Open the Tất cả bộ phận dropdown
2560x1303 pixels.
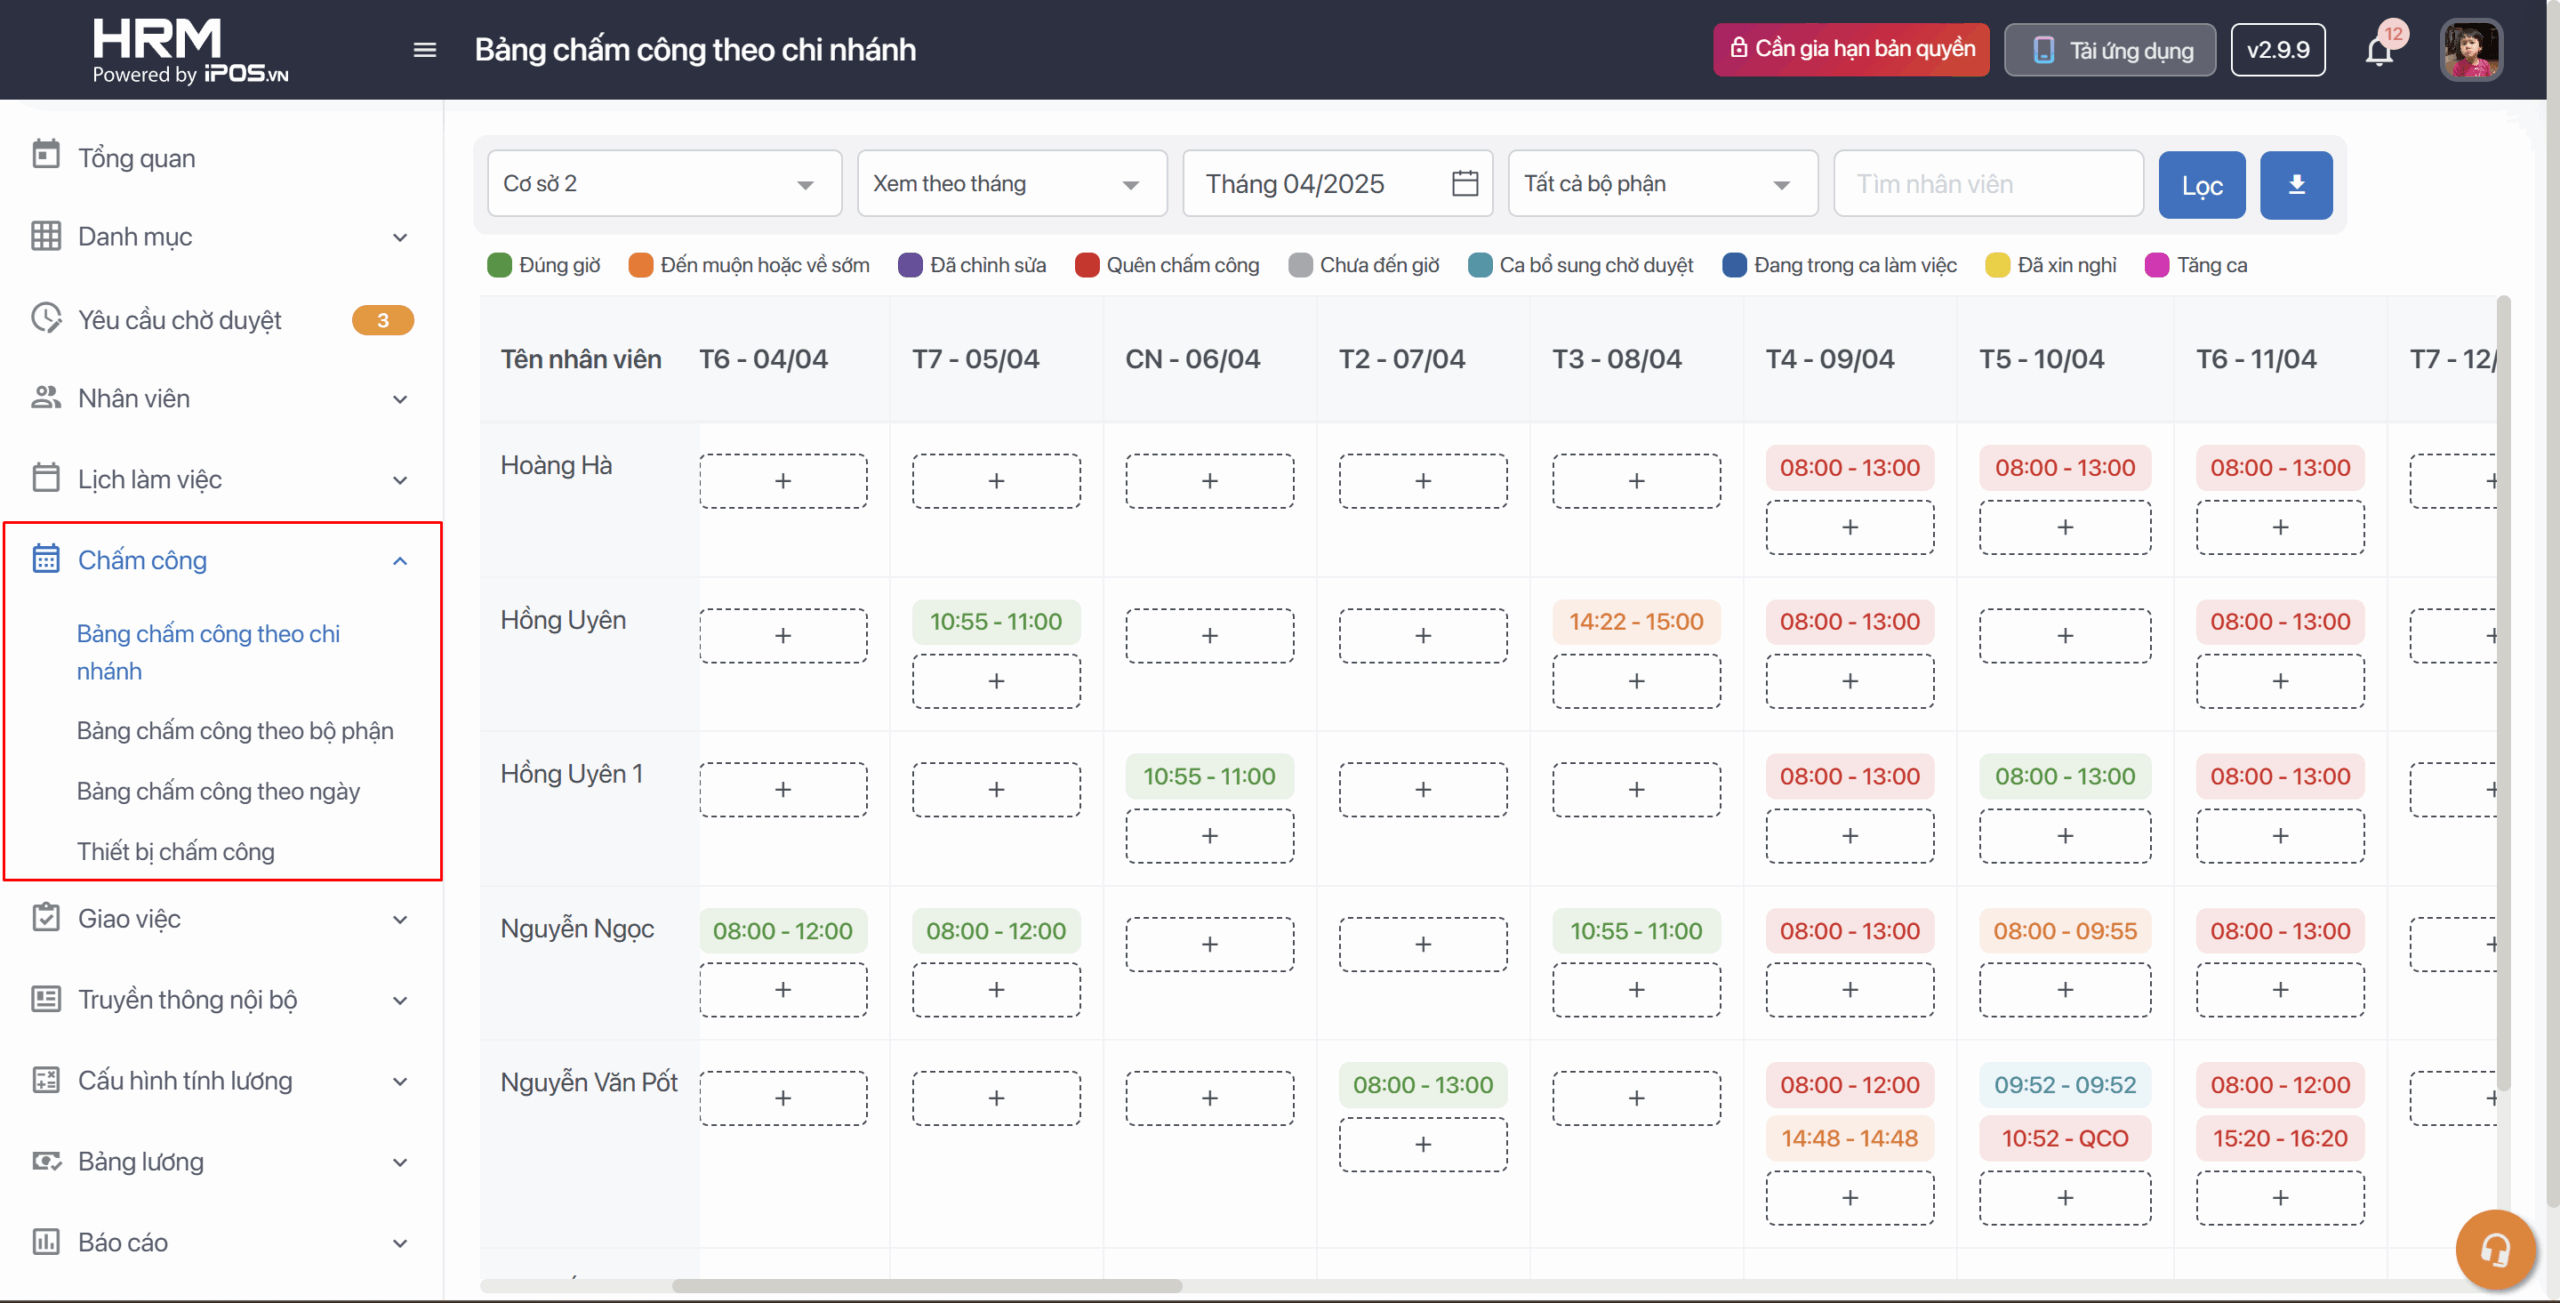coord(1661,184)
